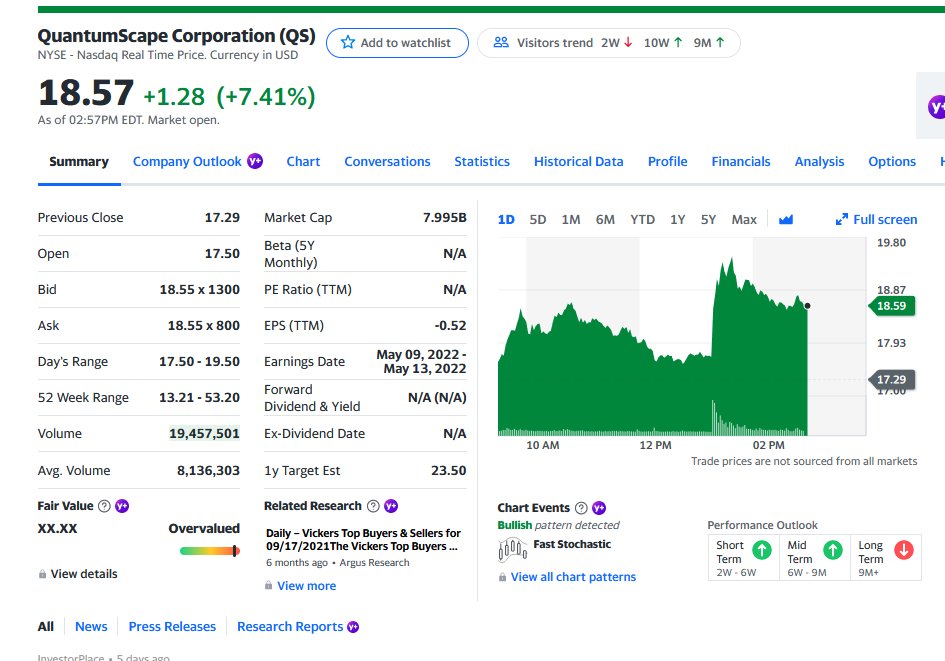
Task: Show All news items filter
Action: coord(46,627)
